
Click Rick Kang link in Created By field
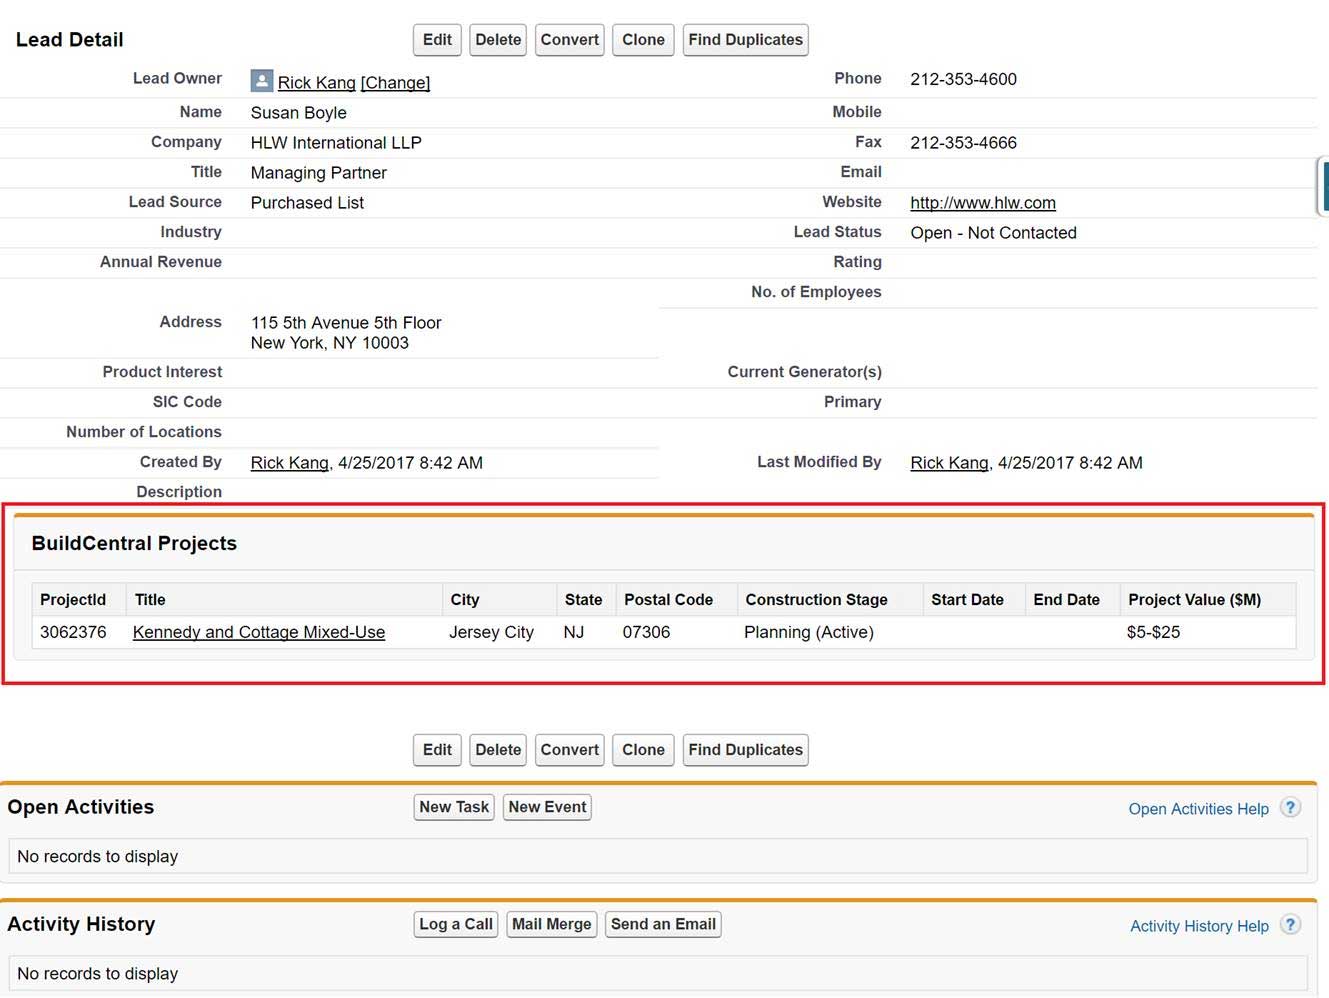[x=289, y=463]
